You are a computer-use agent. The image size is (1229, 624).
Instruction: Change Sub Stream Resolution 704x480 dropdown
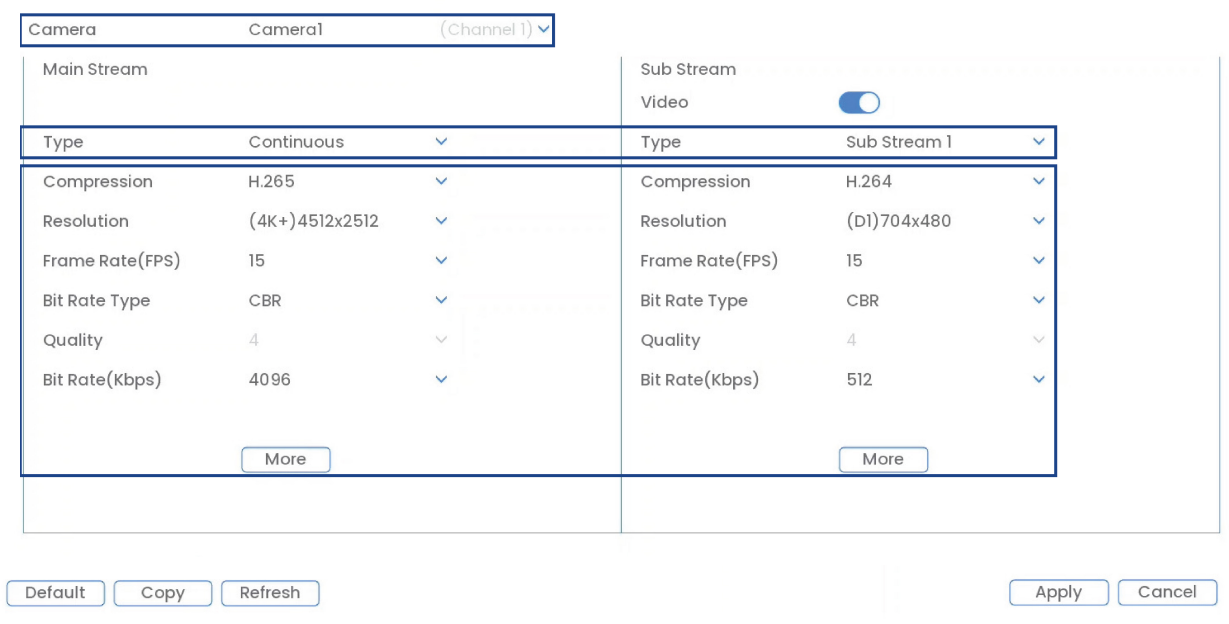click(1038, 221)
